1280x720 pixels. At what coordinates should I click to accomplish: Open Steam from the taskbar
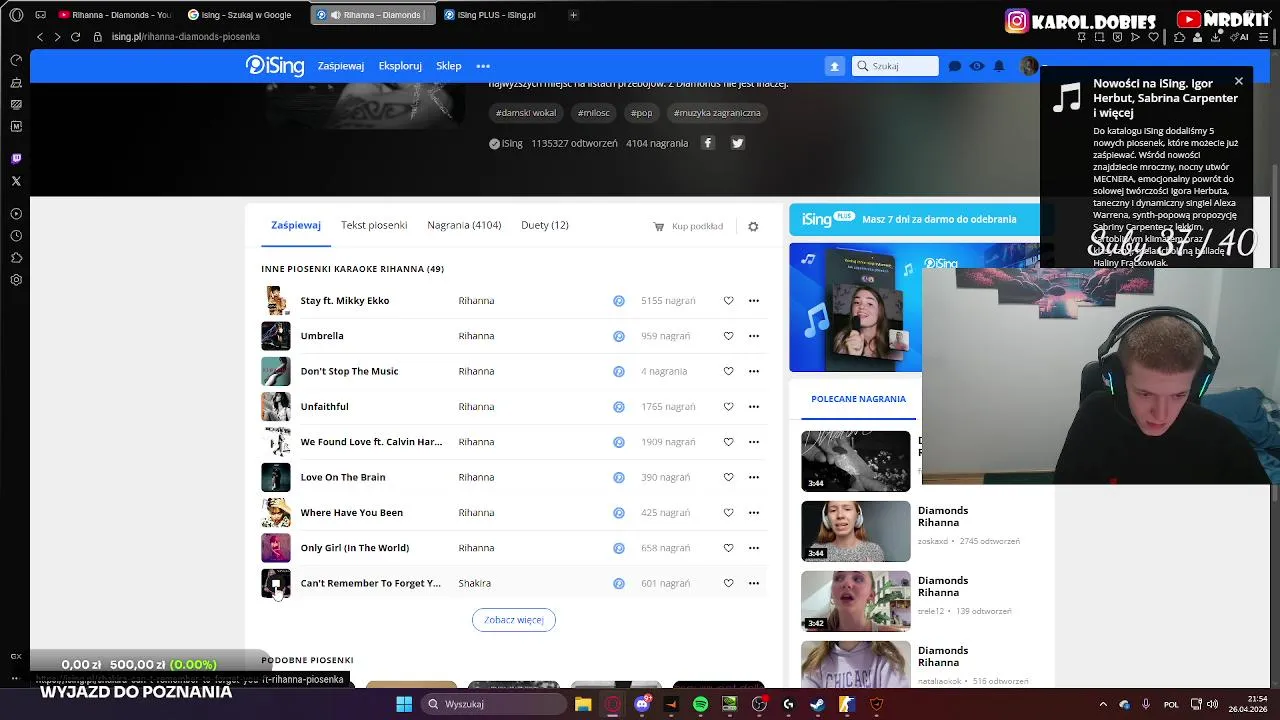tap(817, 704)
